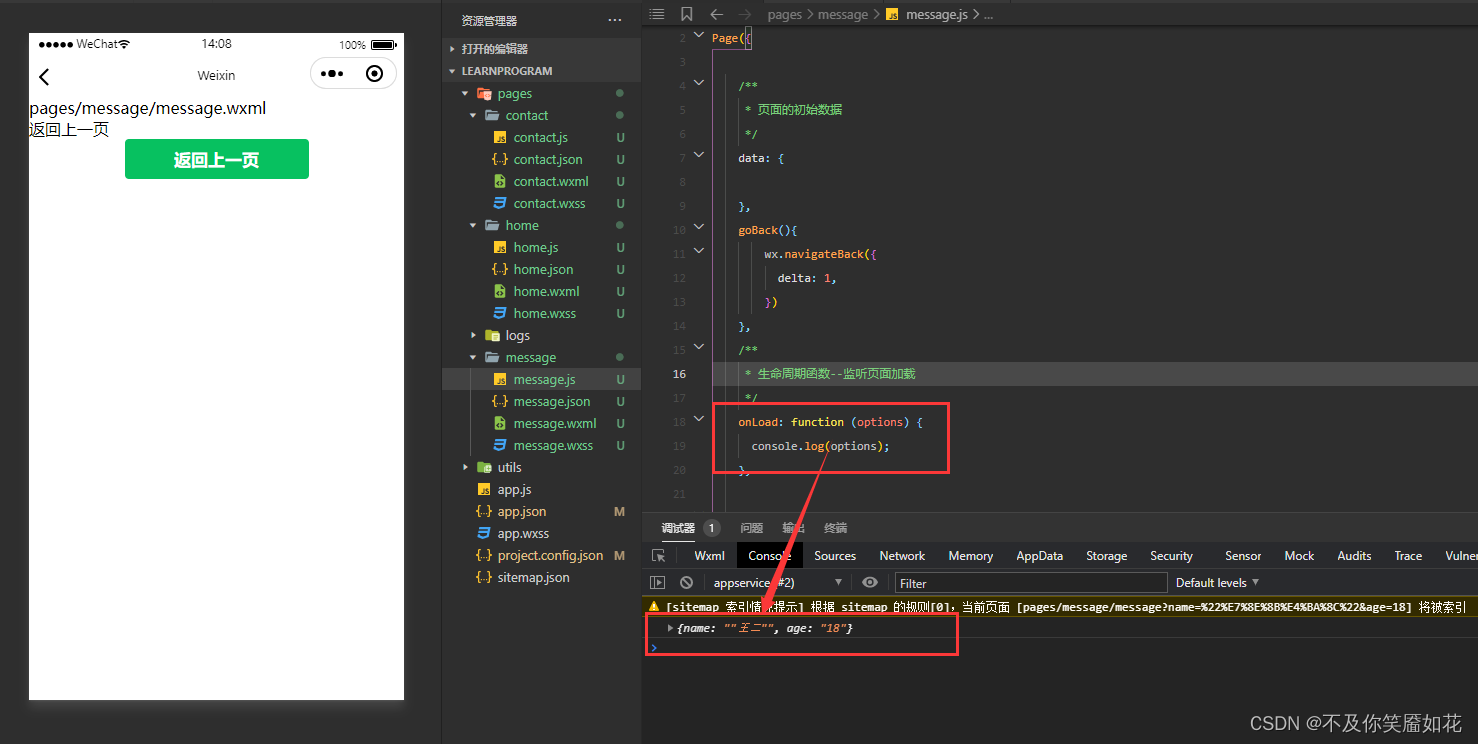Image resolution: width=1478 pixels, height=744 pixels.
Task: Toggle the console sidebar panel icon
Action: [657, 582]
